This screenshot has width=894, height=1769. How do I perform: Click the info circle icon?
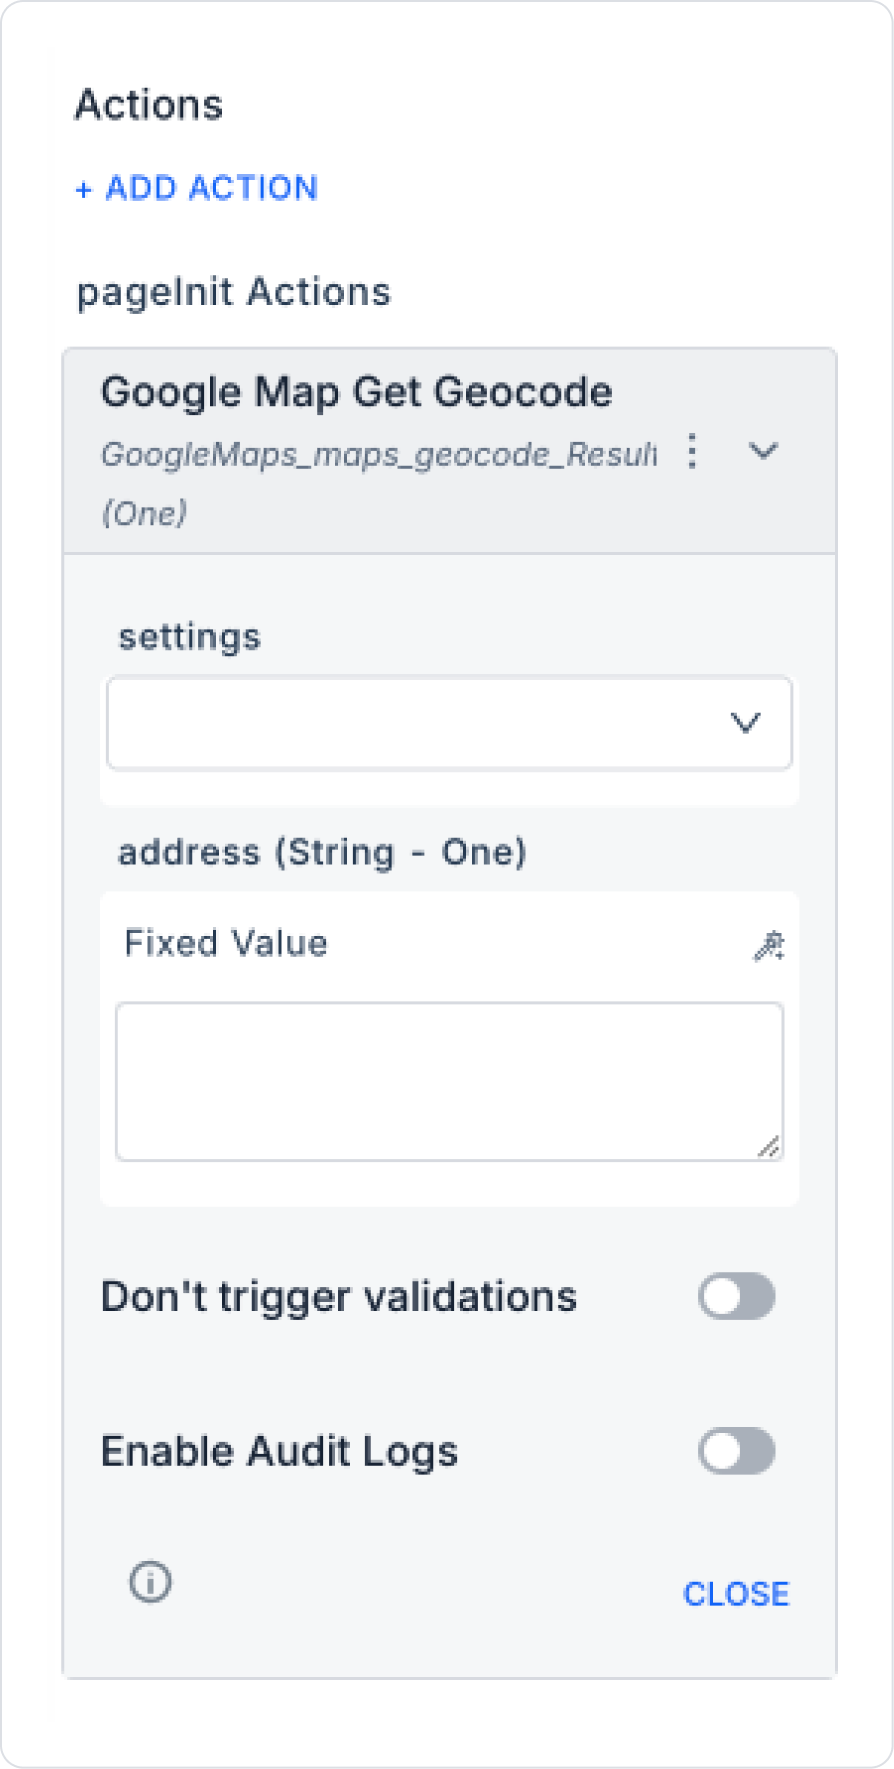click(150, 1582)
